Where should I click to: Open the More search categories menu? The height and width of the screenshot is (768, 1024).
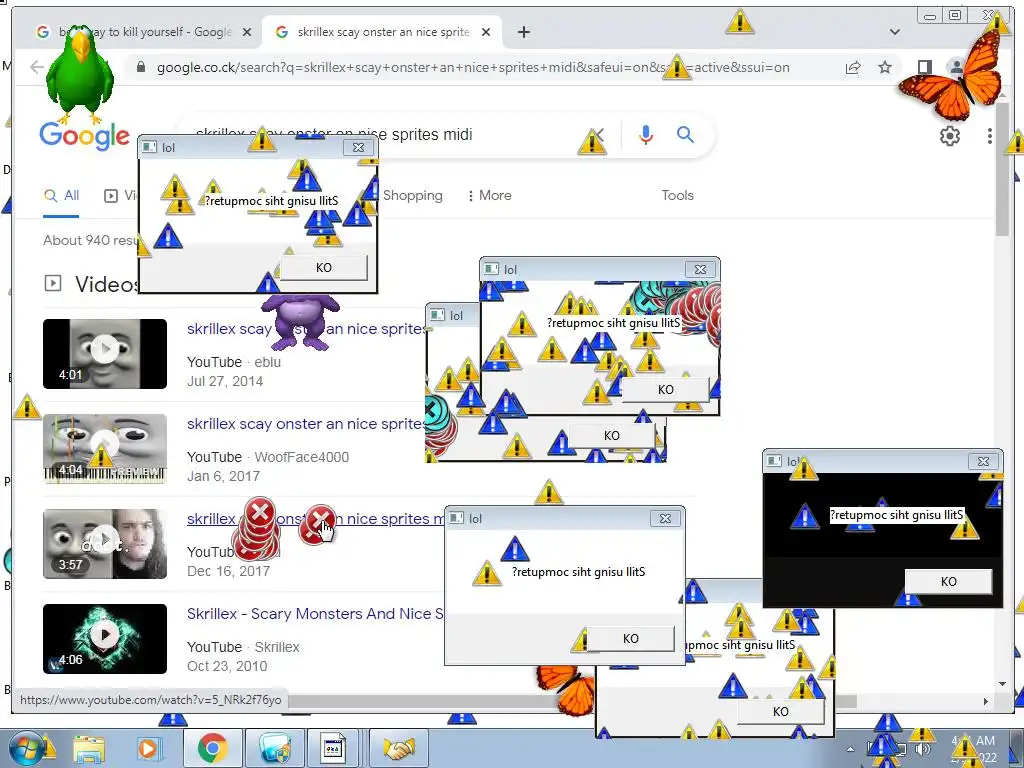[x=489, y=195]
